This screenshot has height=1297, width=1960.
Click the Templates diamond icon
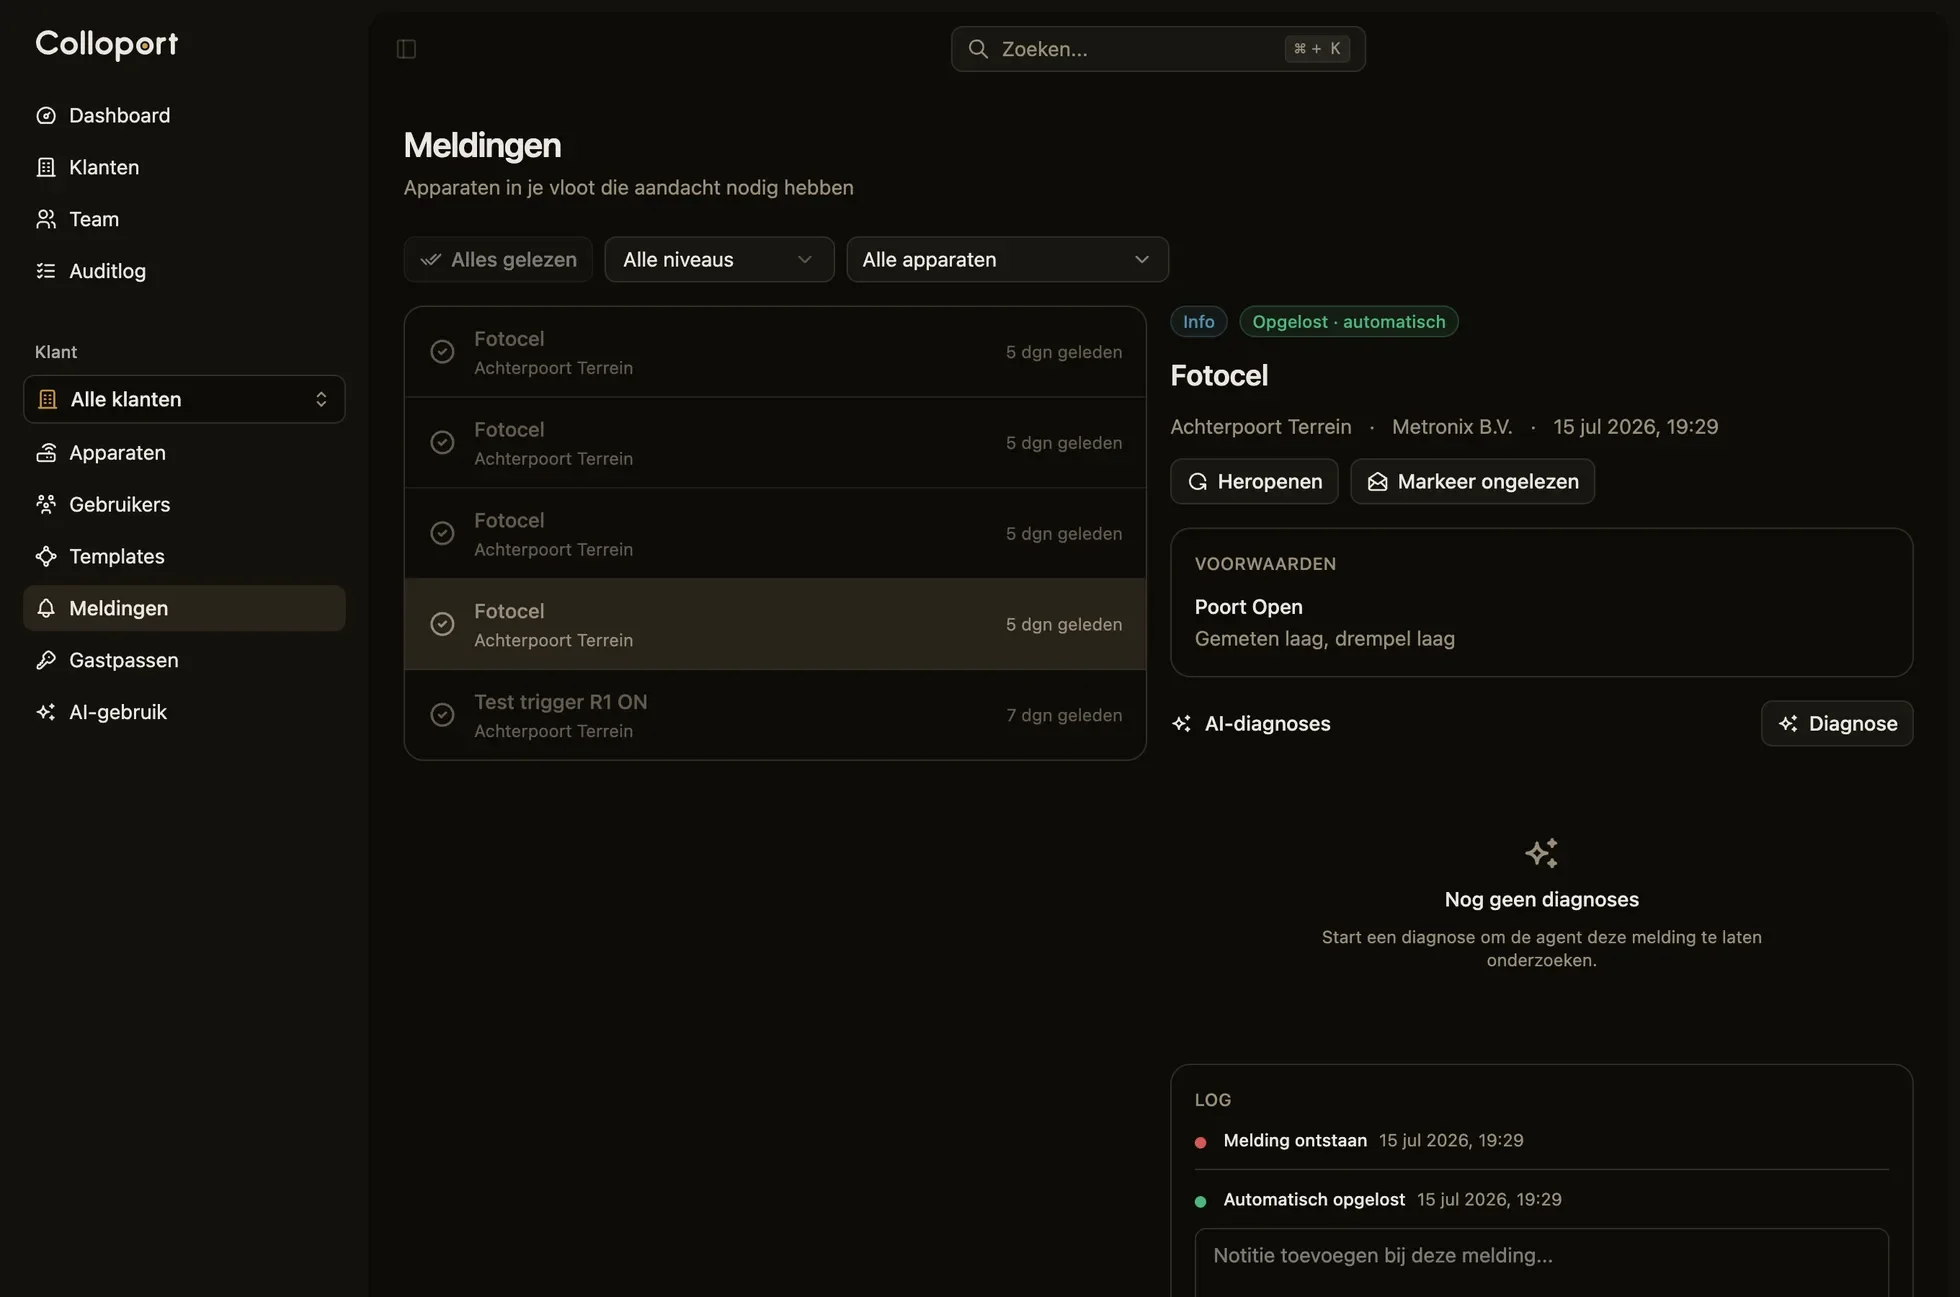click(46, 557)
